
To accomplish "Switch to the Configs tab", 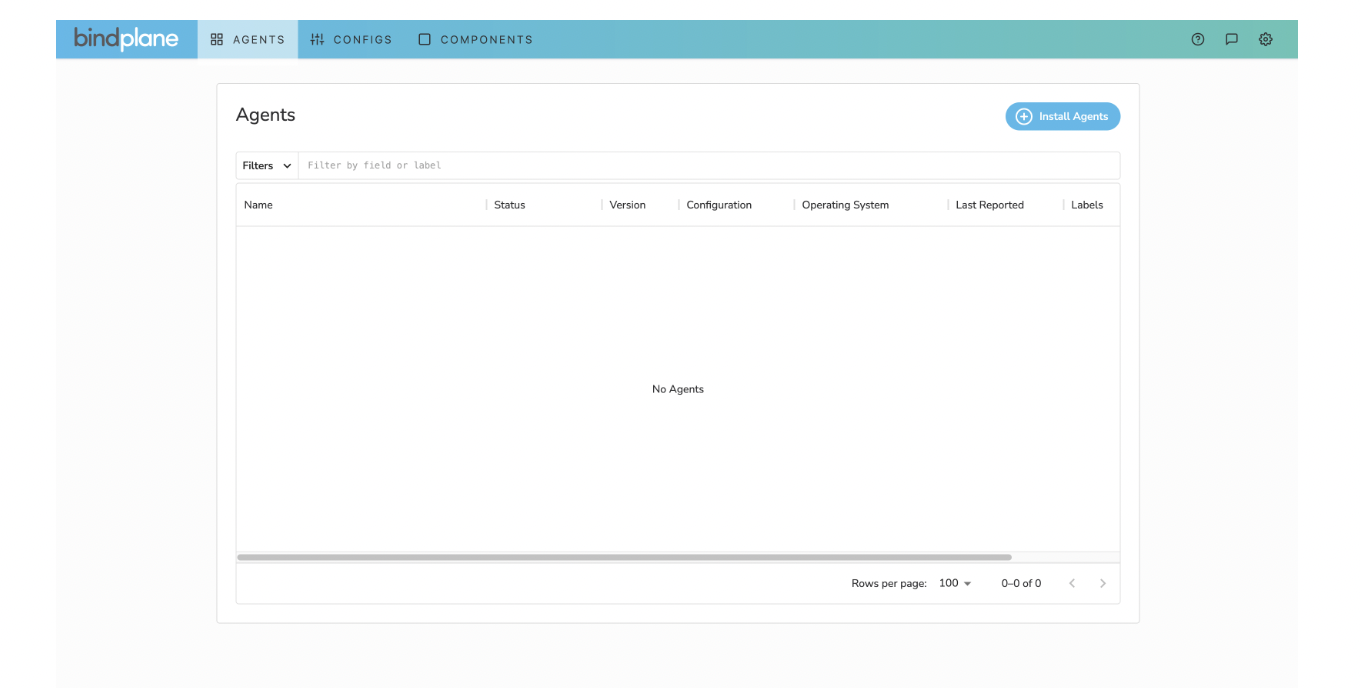I will (x=351, y=40).
